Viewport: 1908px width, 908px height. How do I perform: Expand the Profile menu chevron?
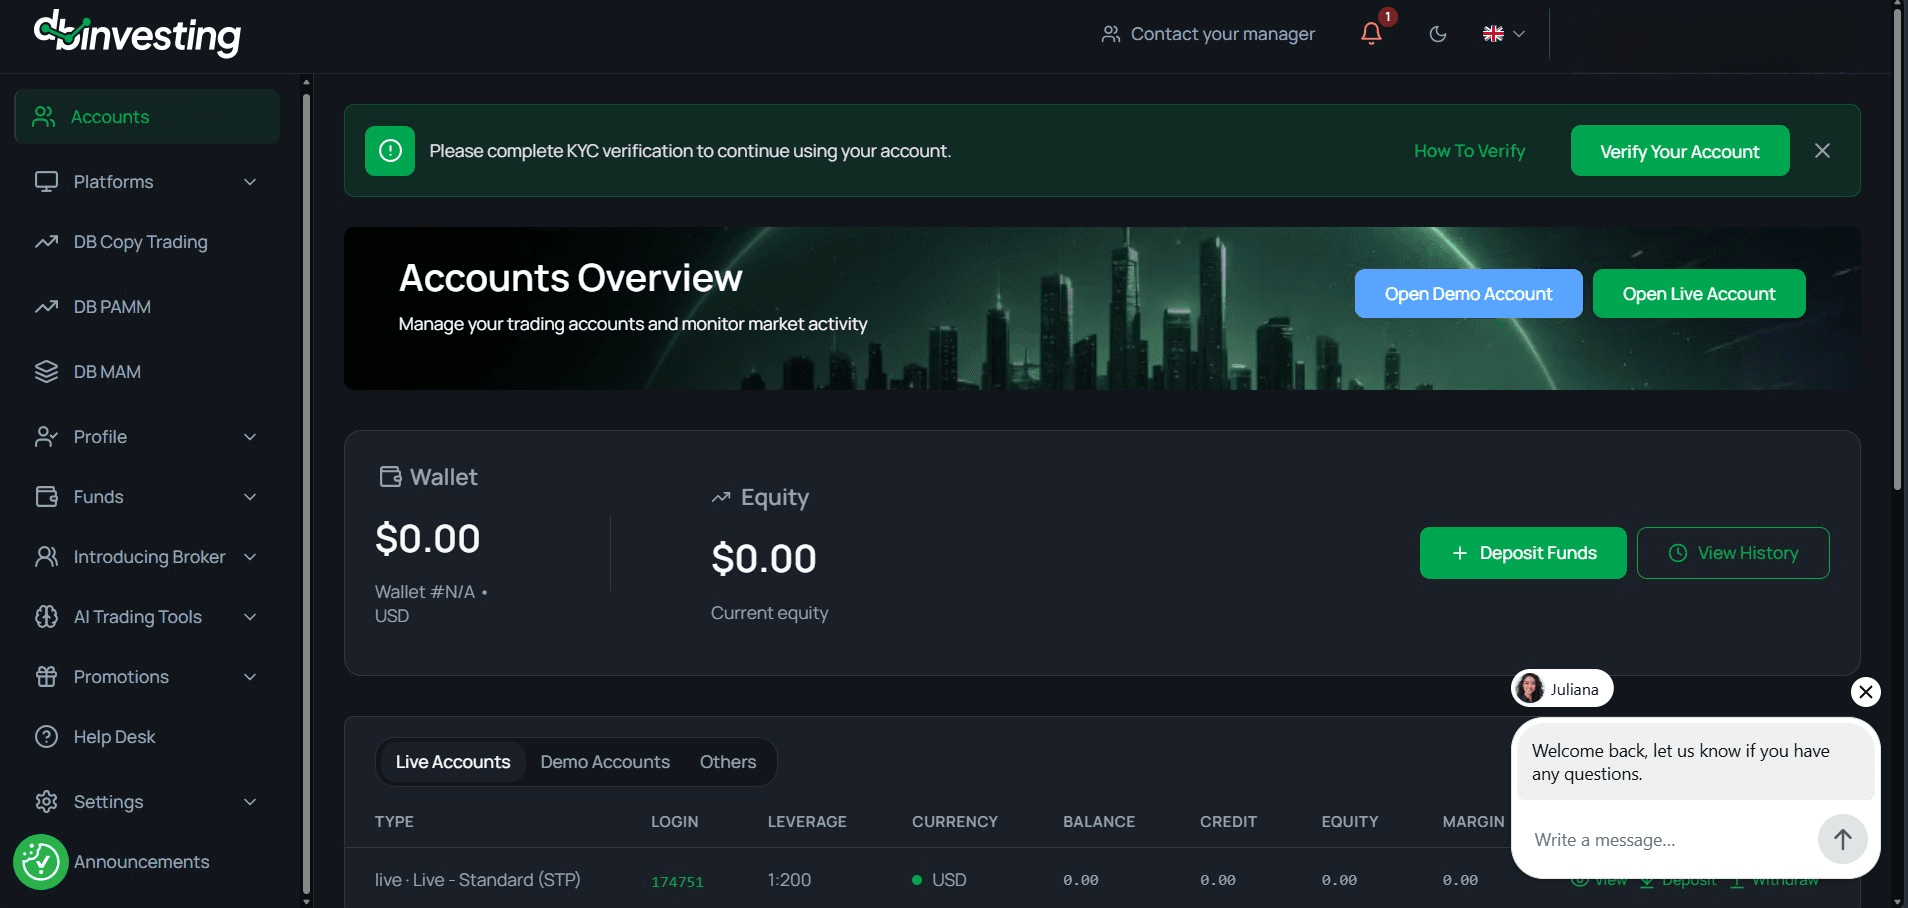(250, 437)
